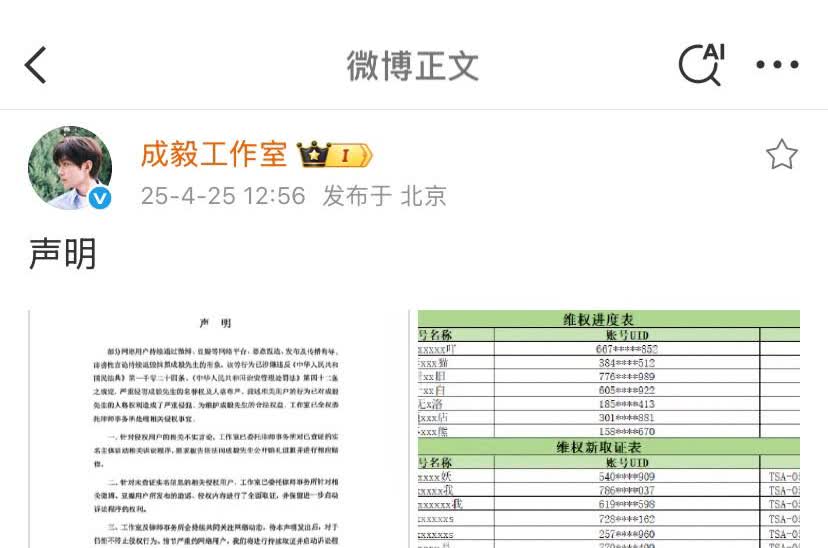Image resolution: width=828 pixels, height=548 pixels.
Task: Open the 成毅工作室 profile avatar
Action: (70, 168)
